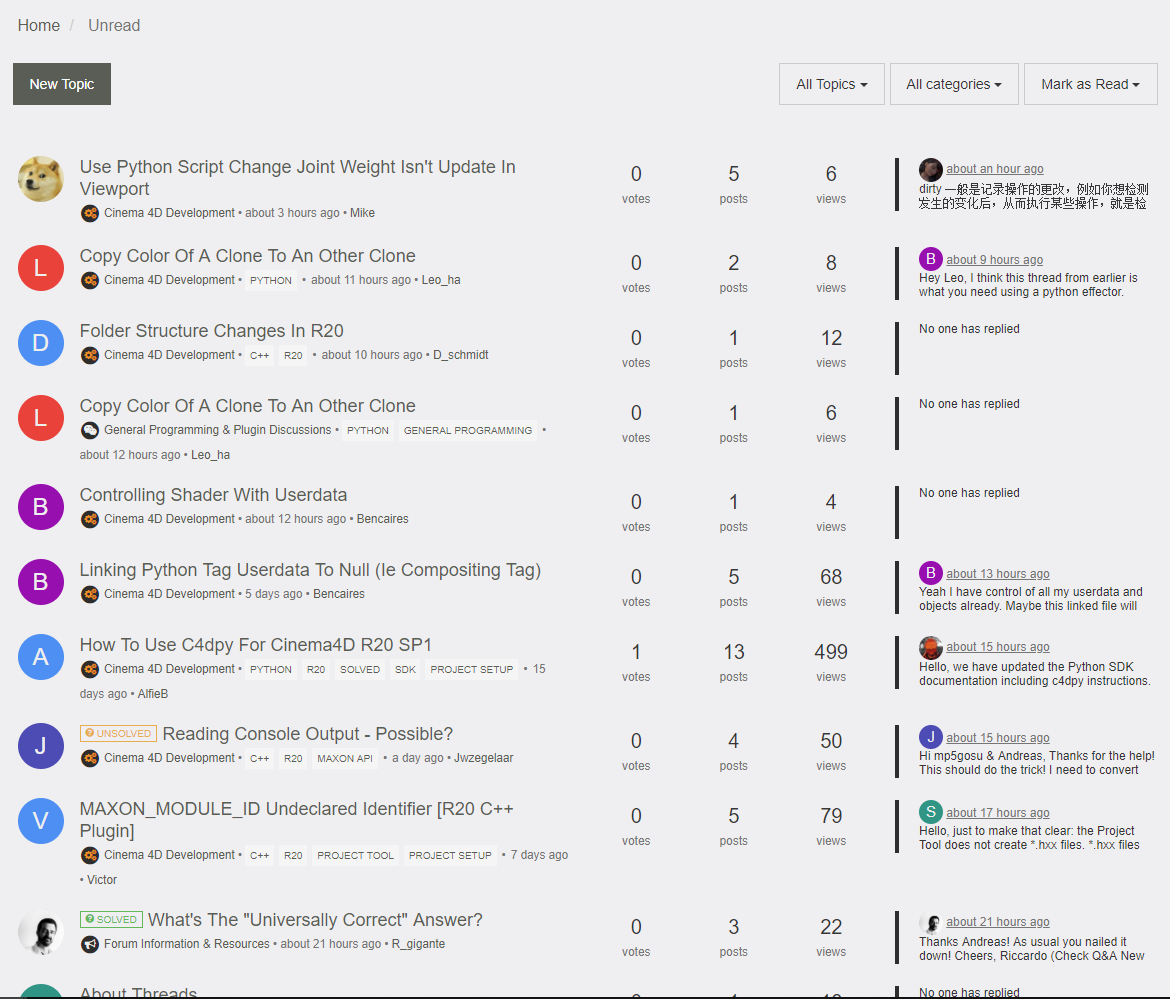The width and height of the screenshot is (1170, 999).
Task: Click the purple B avatar beside Controlling Shader With Userdata
Action: [x=41, y=507]
